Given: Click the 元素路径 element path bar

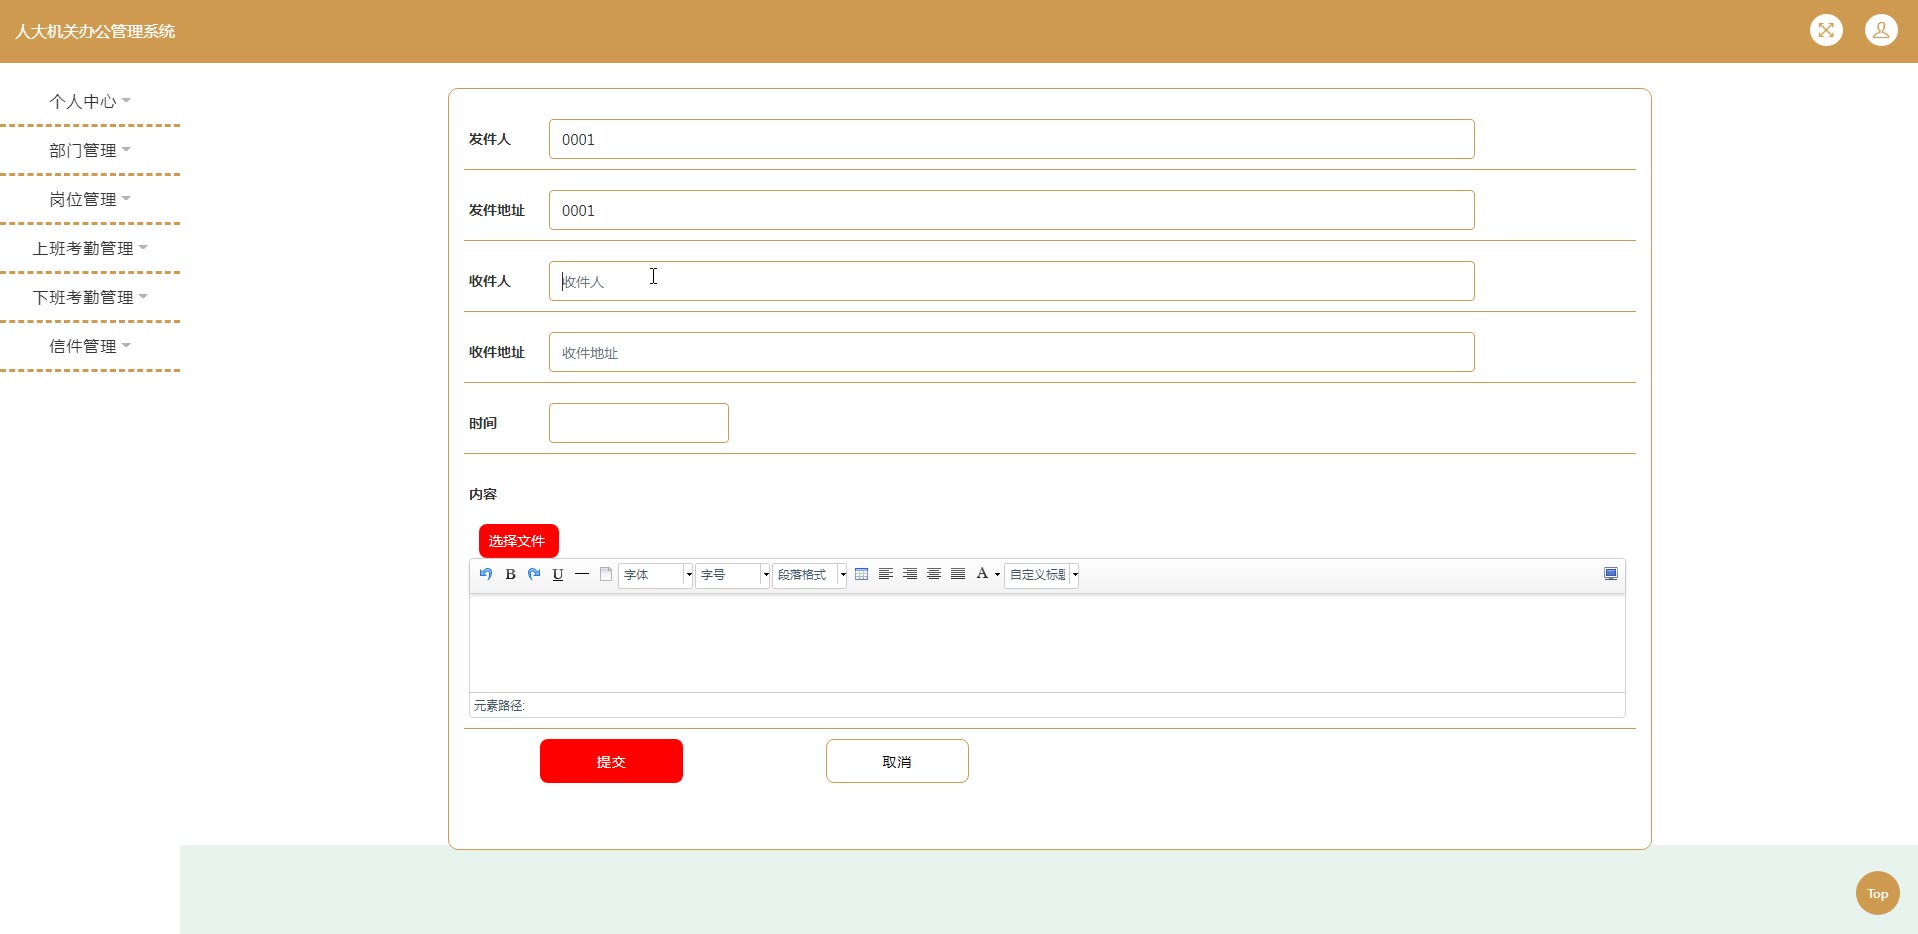Looking at the screenshot, I should point(1047,705).
